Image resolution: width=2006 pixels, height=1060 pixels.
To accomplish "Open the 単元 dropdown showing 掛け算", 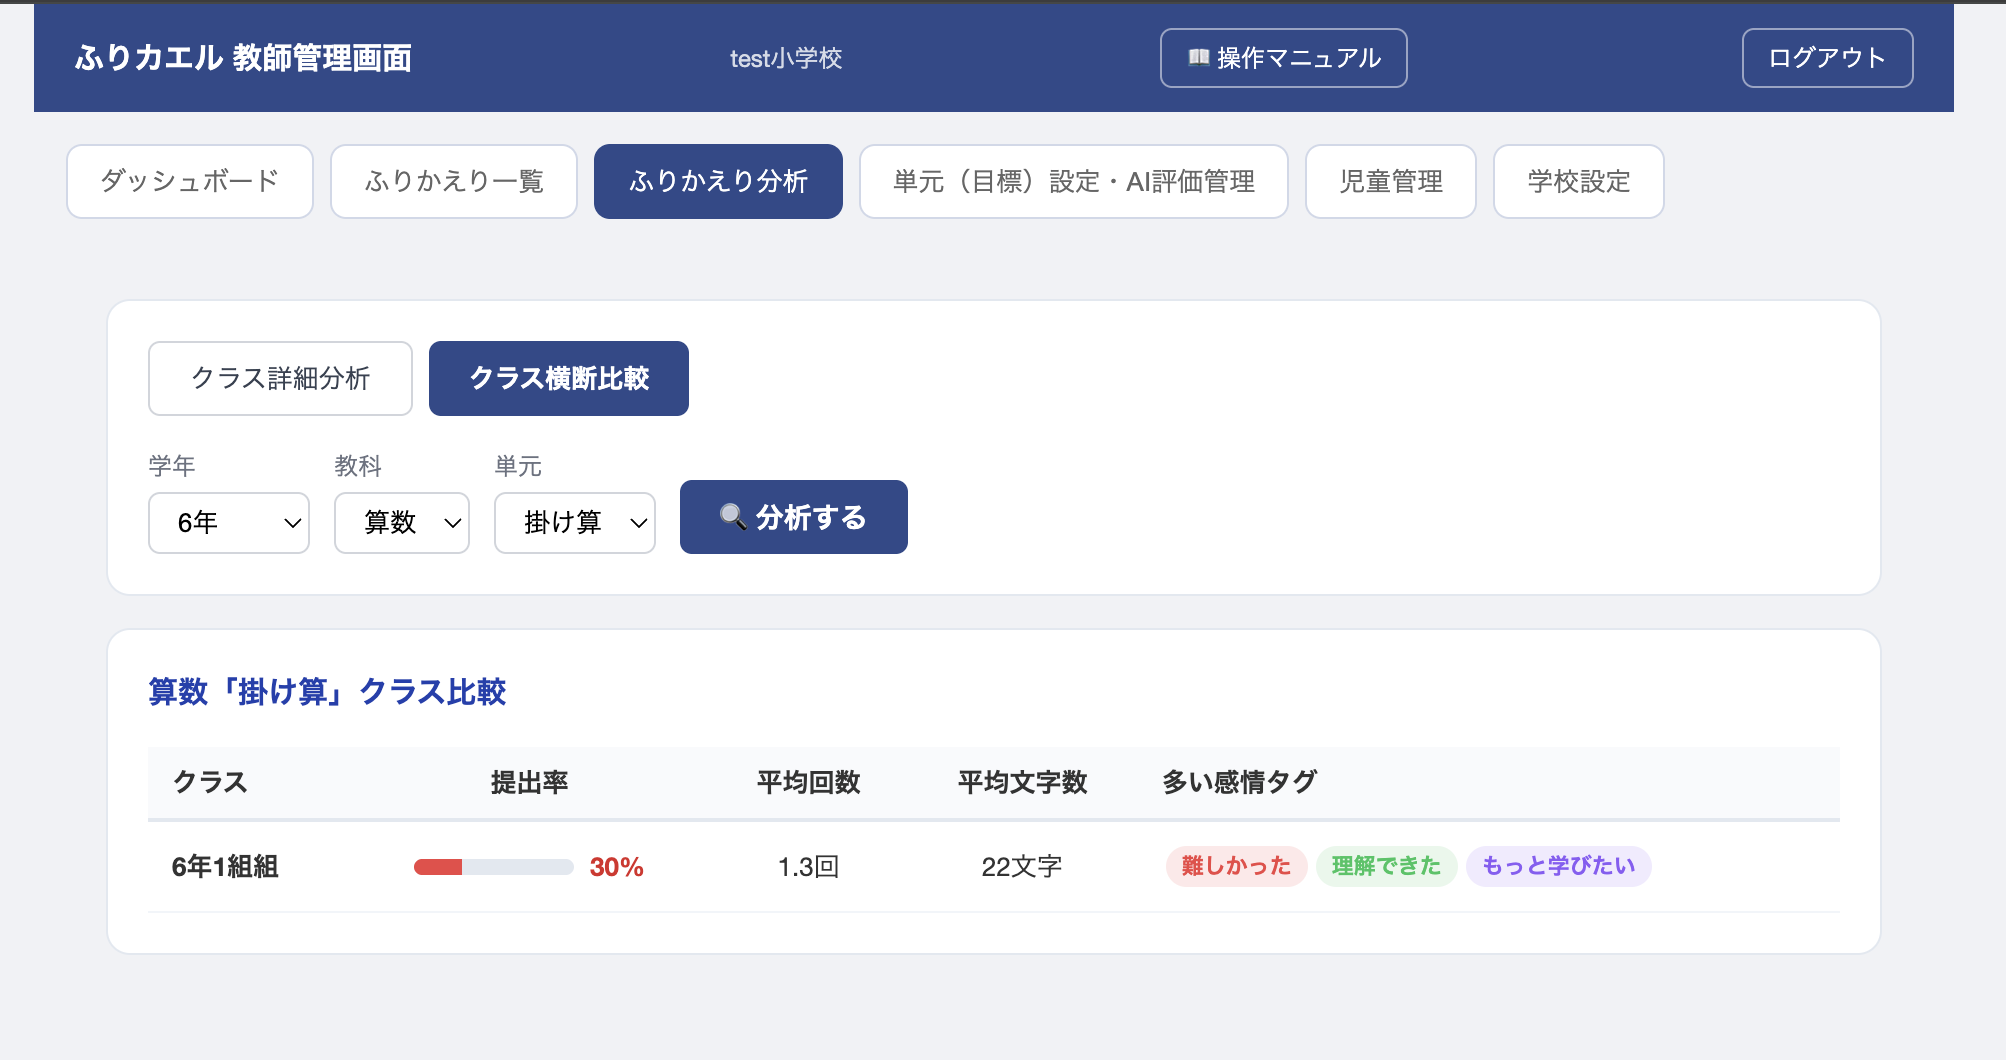I will 574,522.
